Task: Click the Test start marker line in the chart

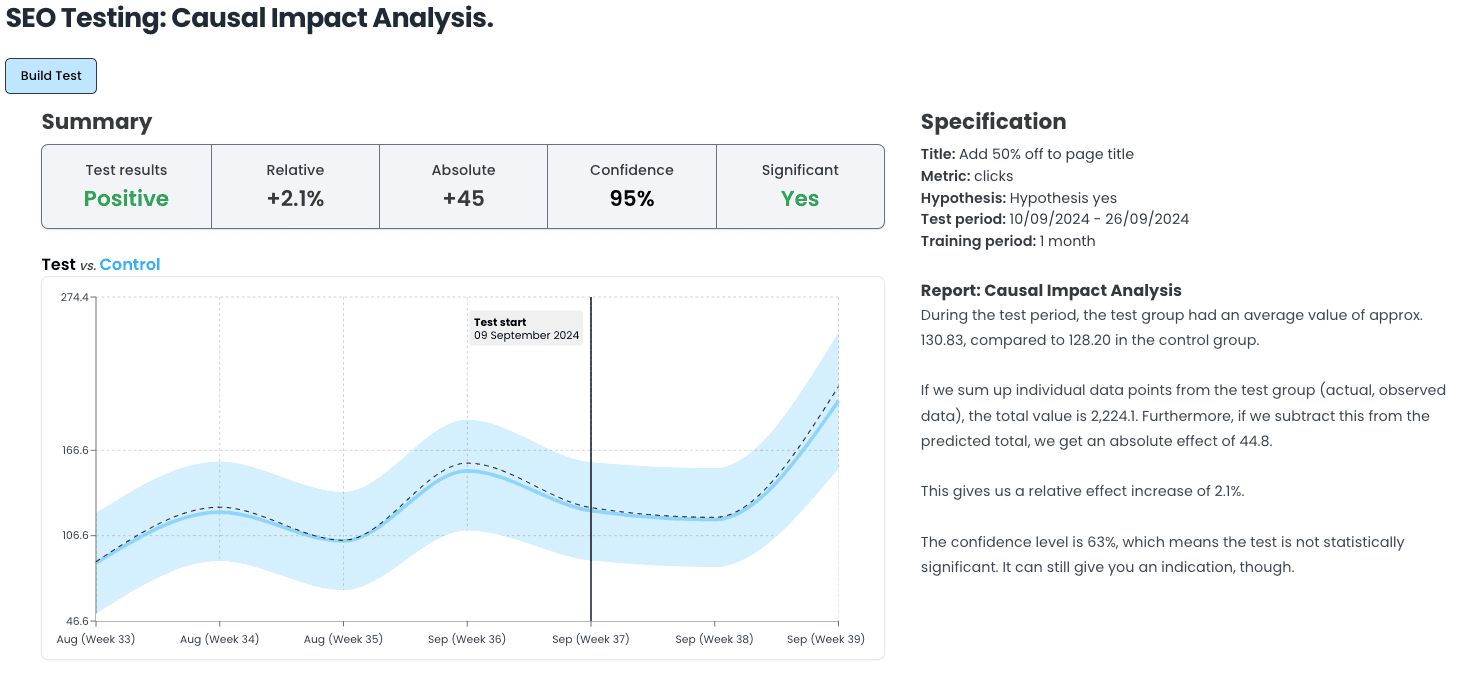Action: (590, 450)
